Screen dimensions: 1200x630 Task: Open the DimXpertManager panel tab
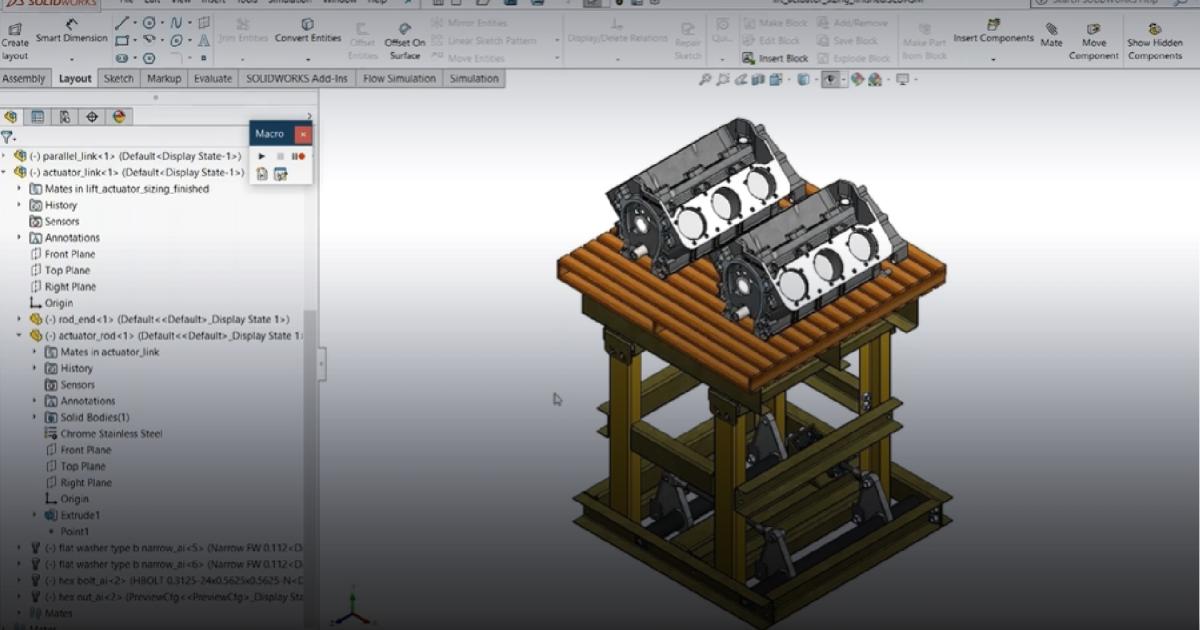pos(92,117)
